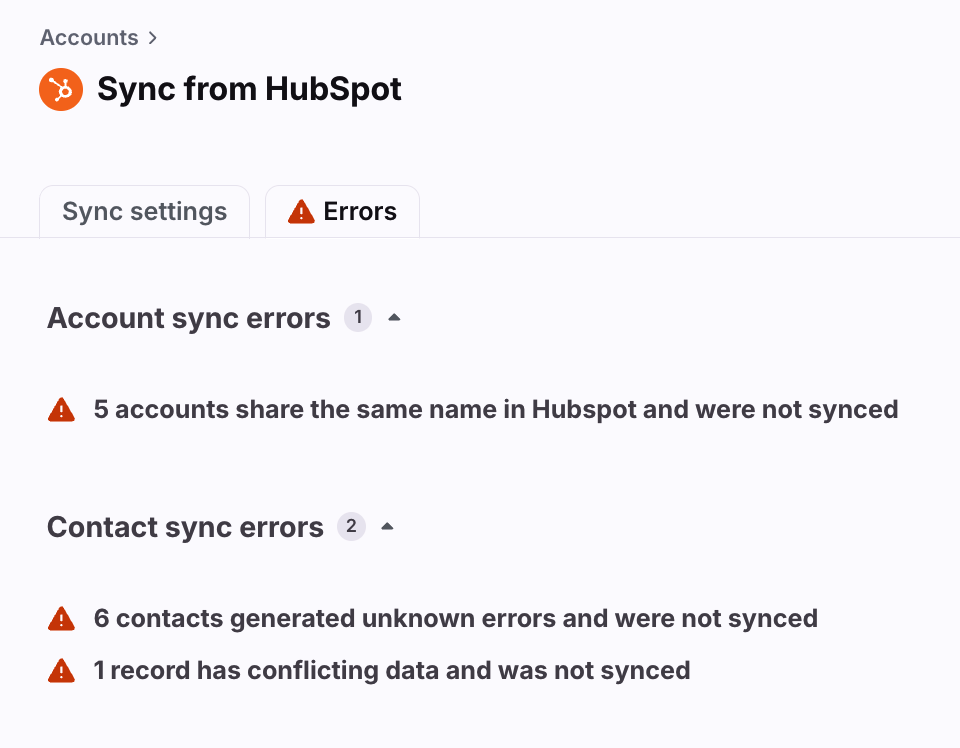Click the Sync from HubSpot page title

point(249,89)
